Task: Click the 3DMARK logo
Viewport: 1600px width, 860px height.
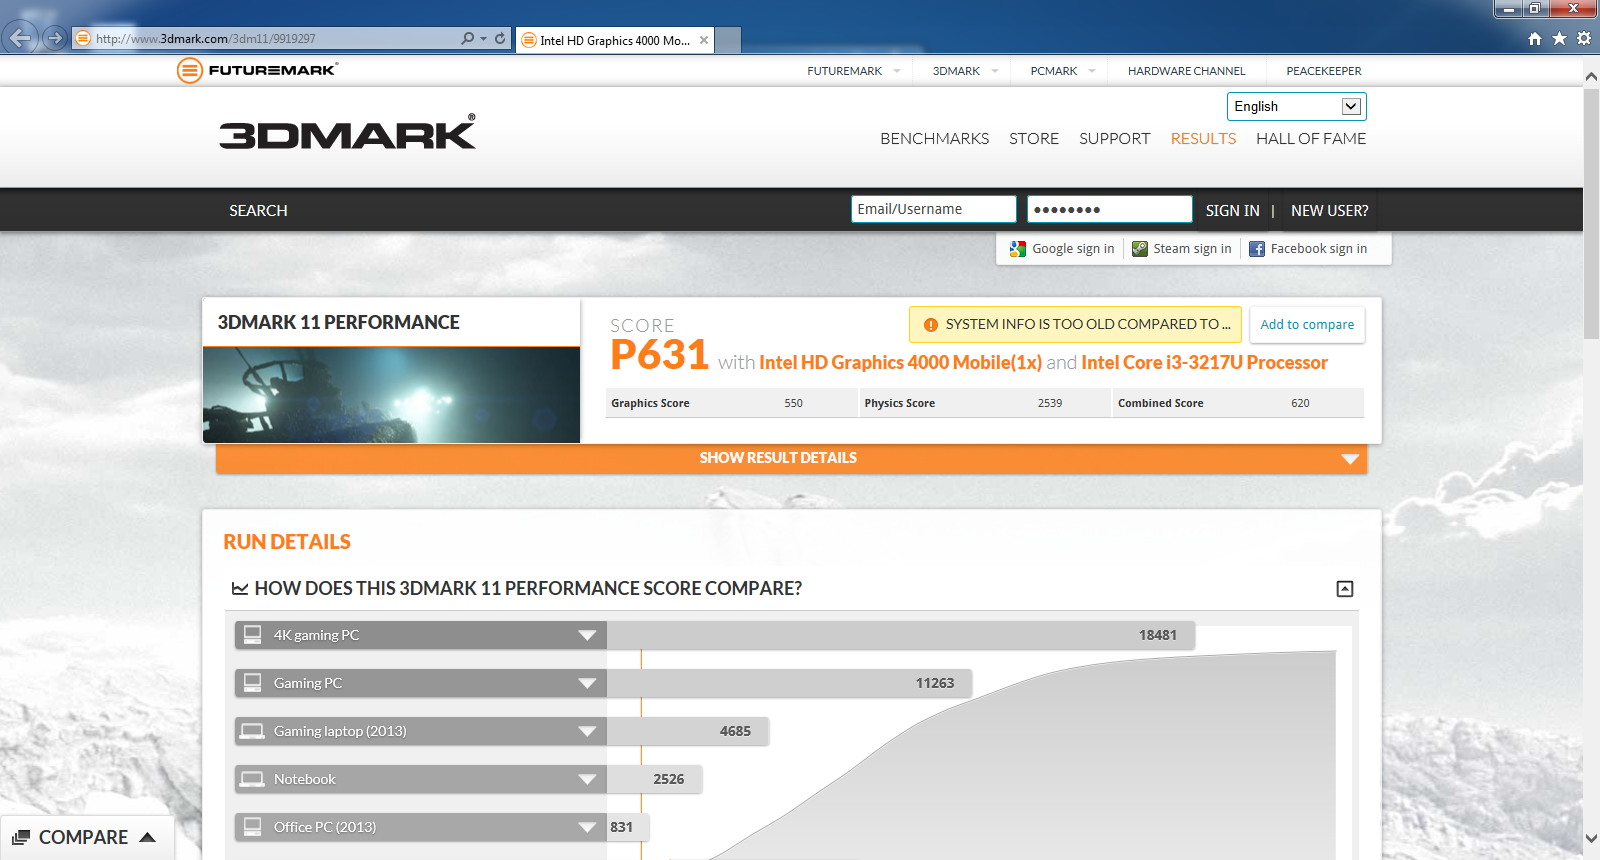Action: click(x=347, y=133)
